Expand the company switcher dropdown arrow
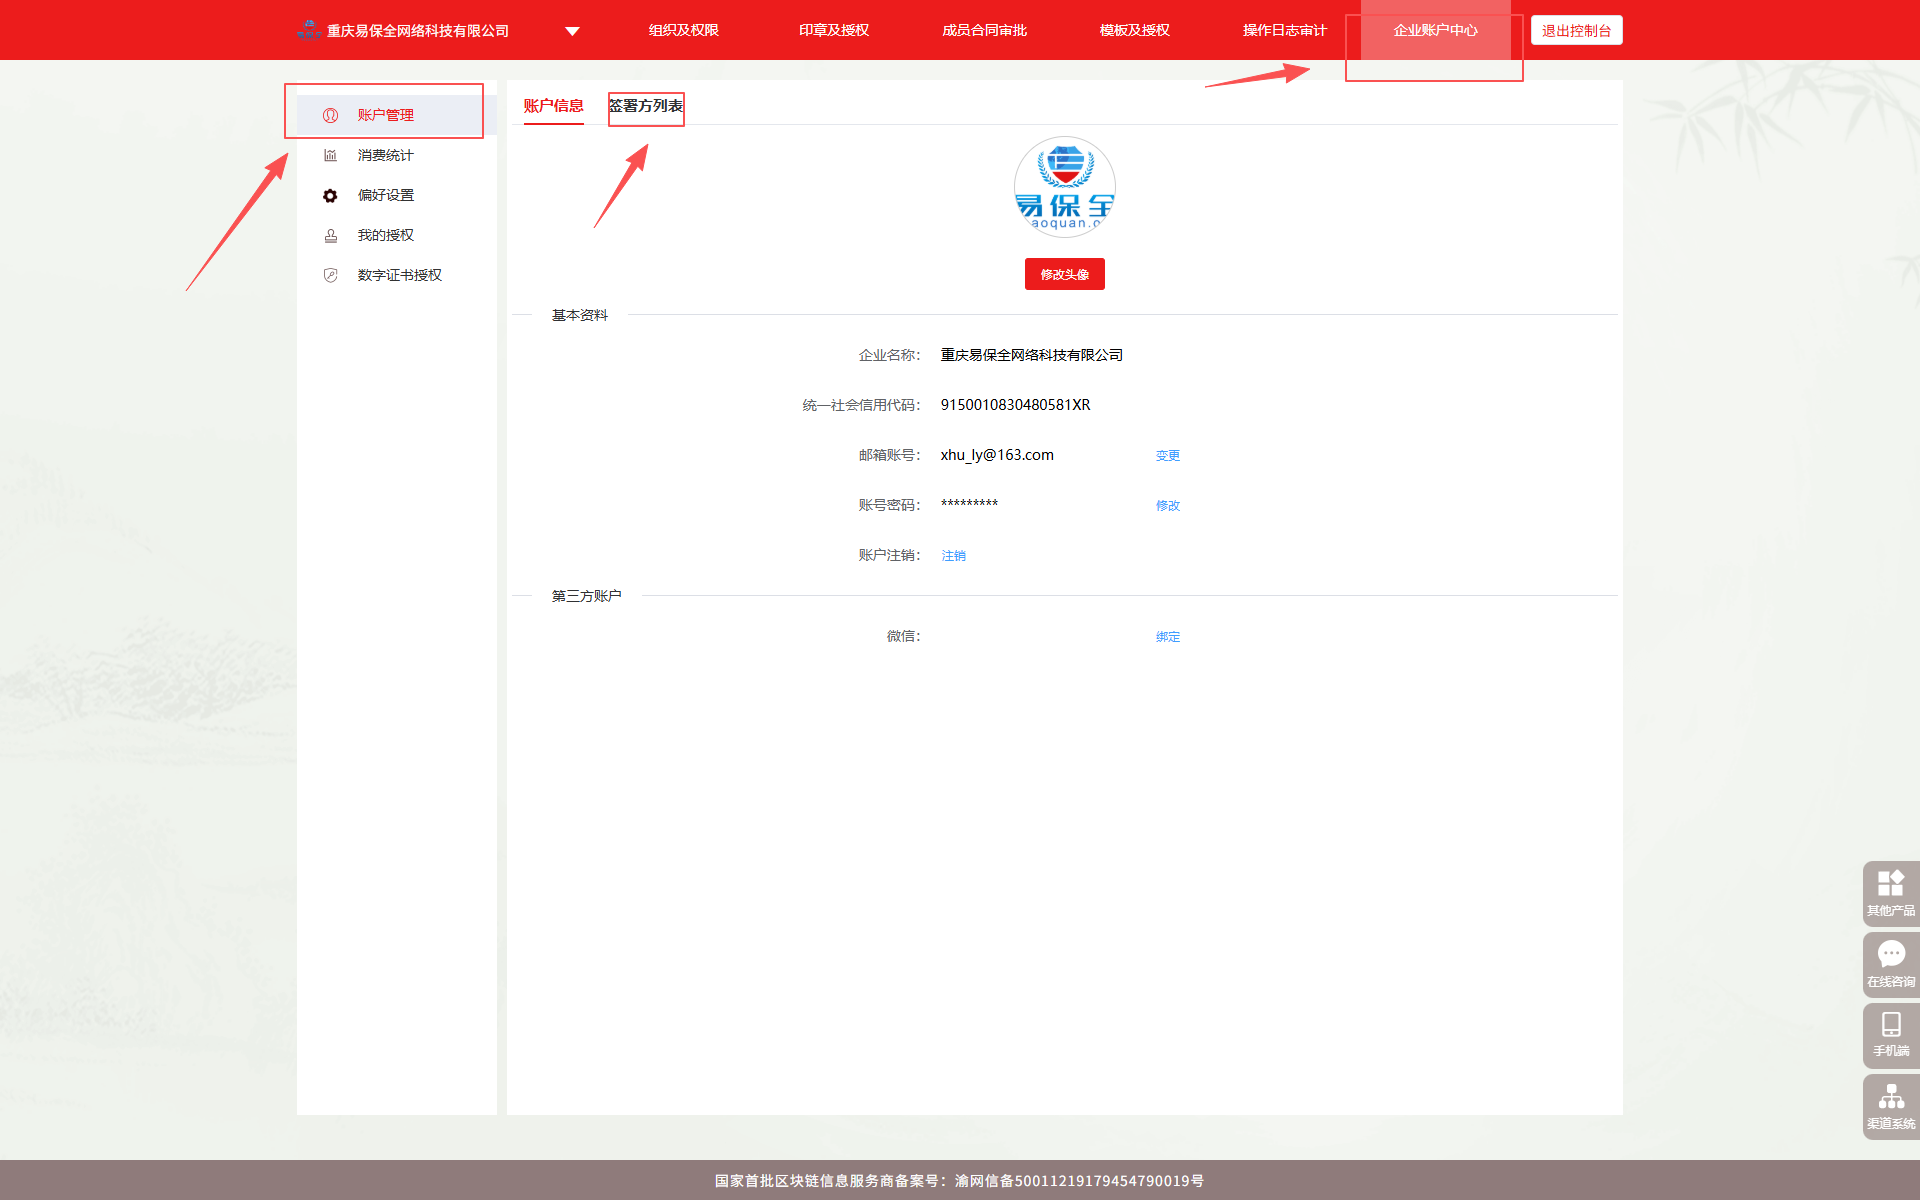1920x1200 pixels. coord(572,31)
